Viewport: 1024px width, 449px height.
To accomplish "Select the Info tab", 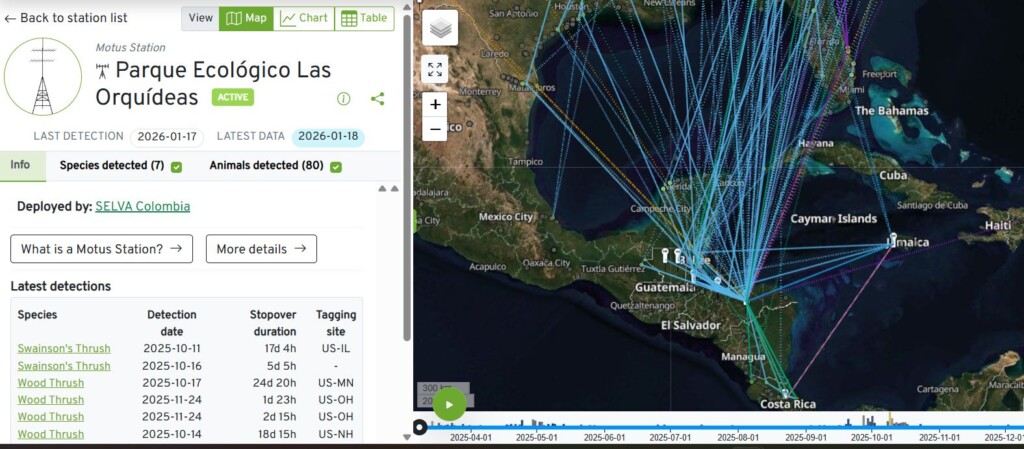I will point(20,165).
